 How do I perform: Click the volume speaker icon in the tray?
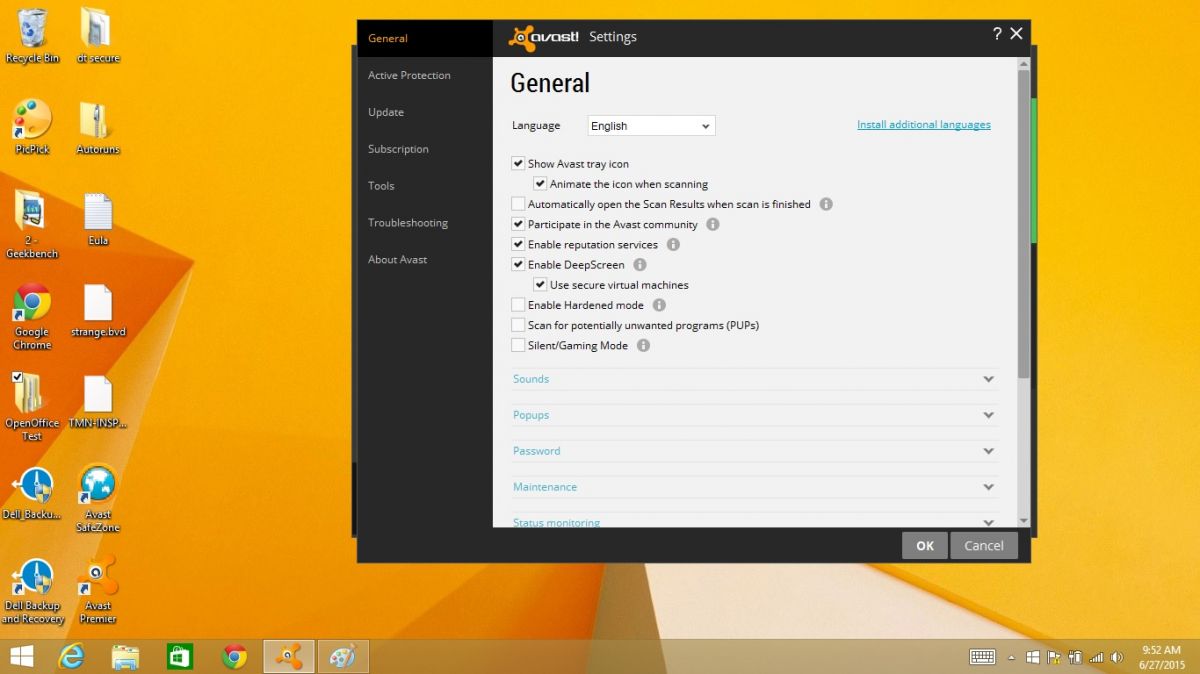1116,658
